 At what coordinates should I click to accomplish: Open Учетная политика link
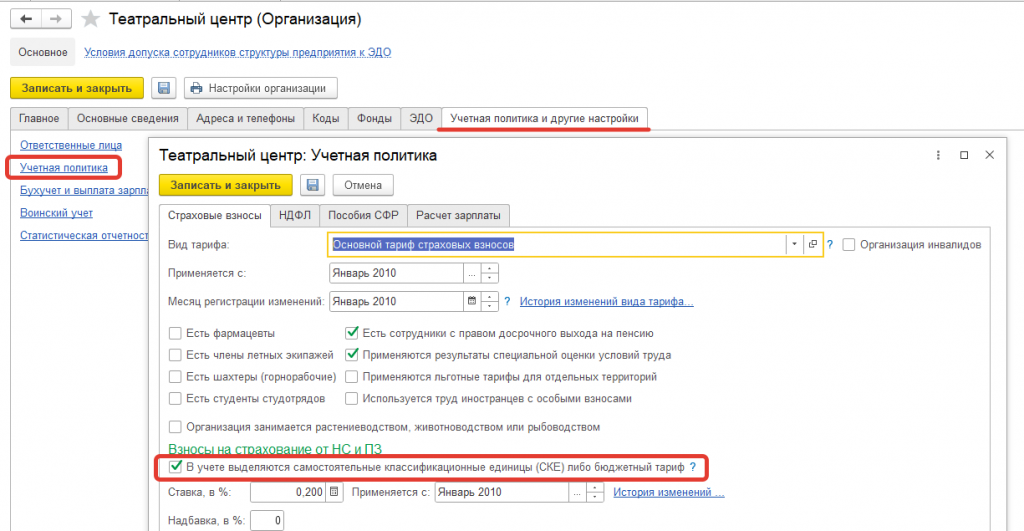(x=64, y=168)
